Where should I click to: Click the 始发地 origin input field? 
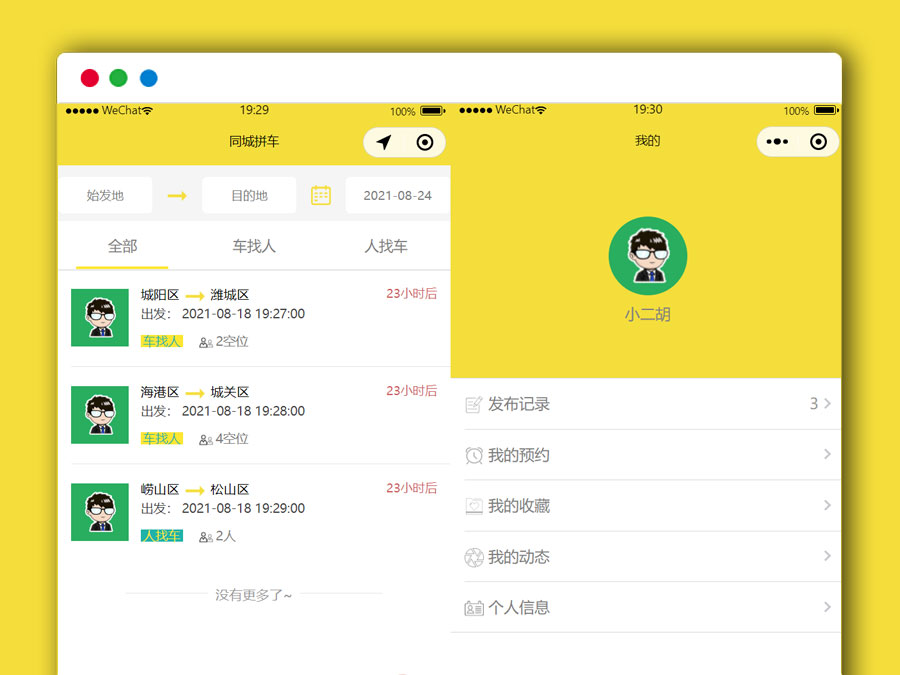tap(105, 195)
